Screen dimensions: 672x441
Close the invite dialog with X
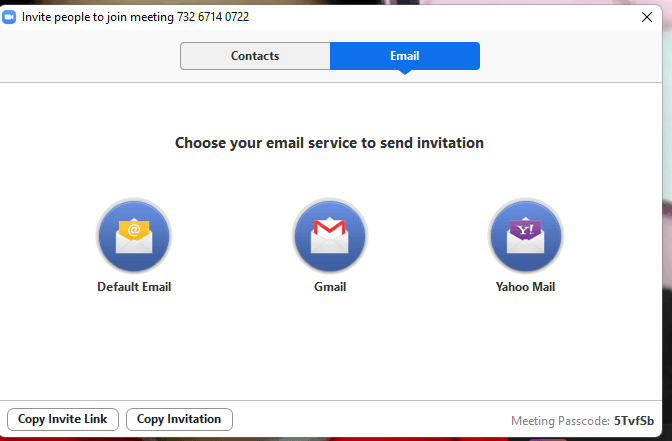[x=646, y=17]
